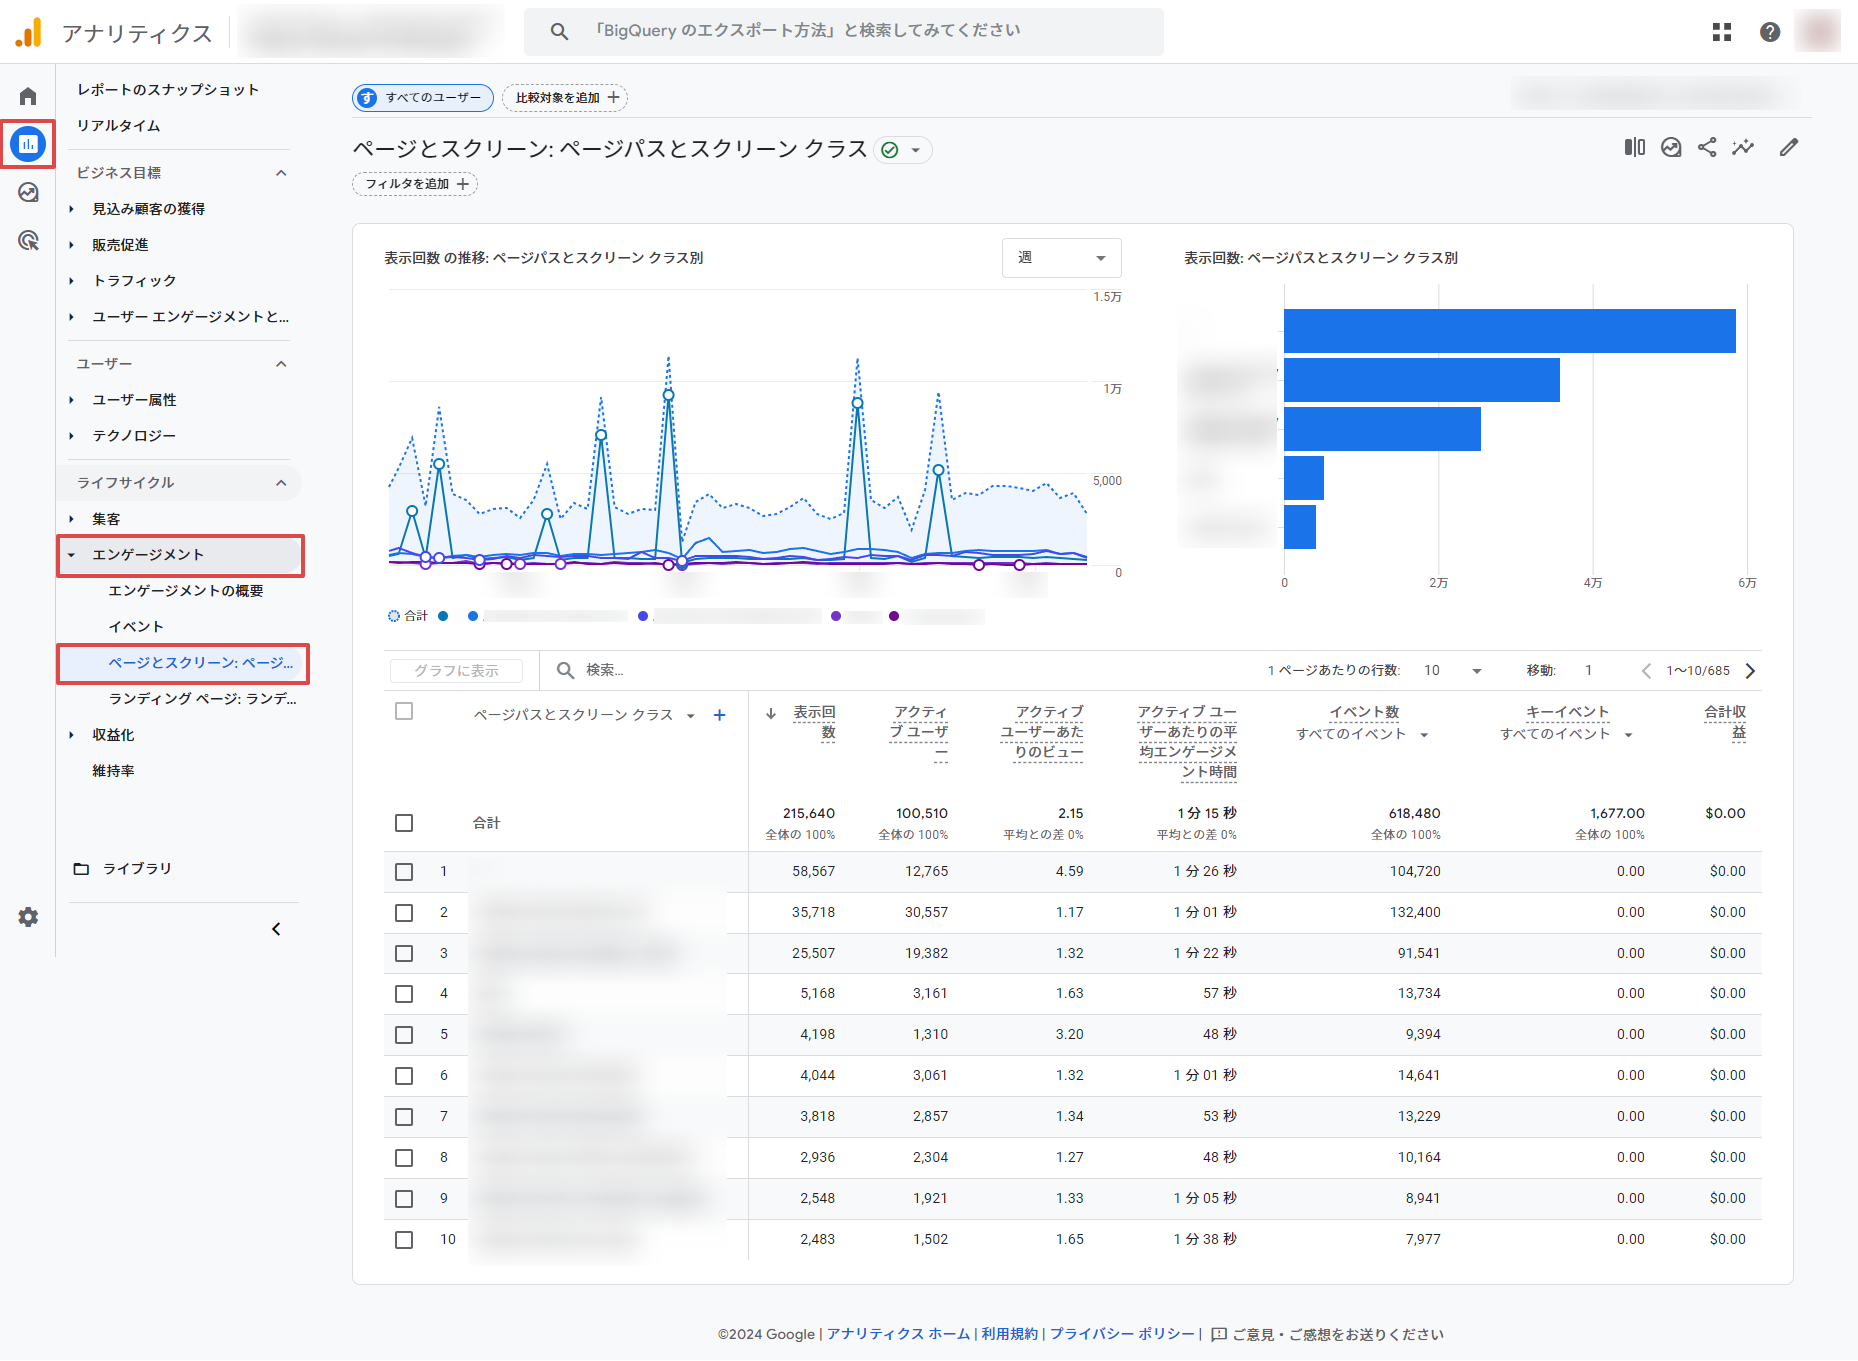1858x1361 pixels.
Task: Check the box for row 7
Action: click(404, 1117)
